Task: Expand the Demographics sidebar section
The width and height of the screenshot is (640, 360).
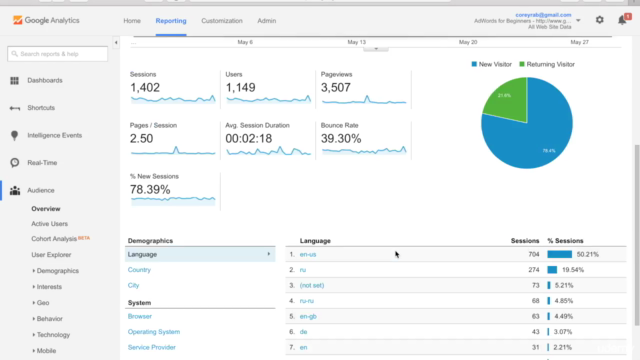Action: (33, 271)
